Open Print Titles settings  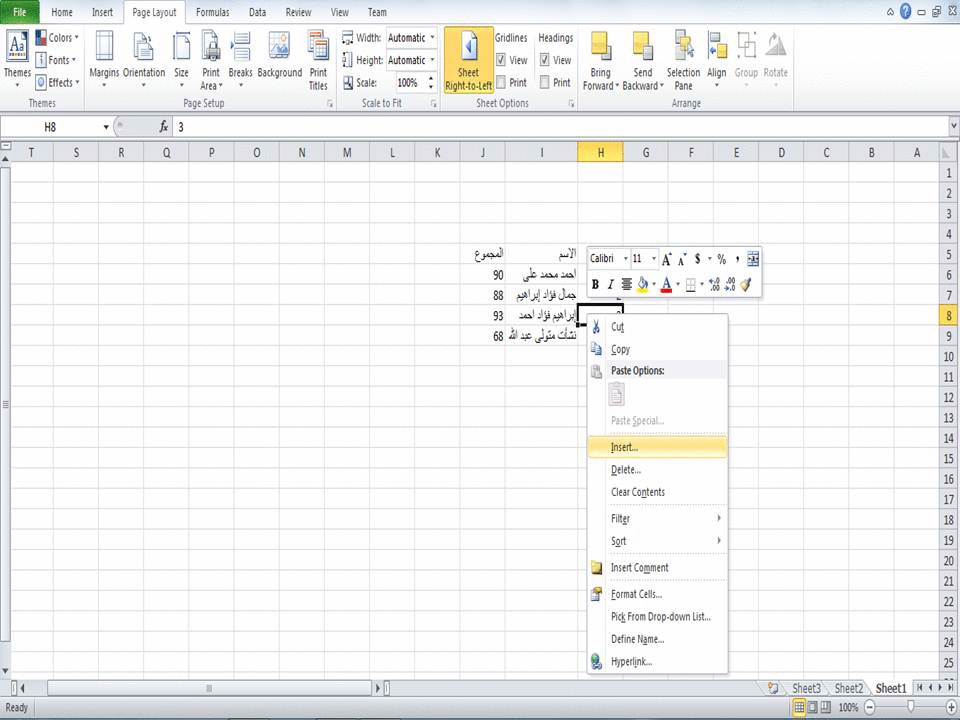click(318, 60)
